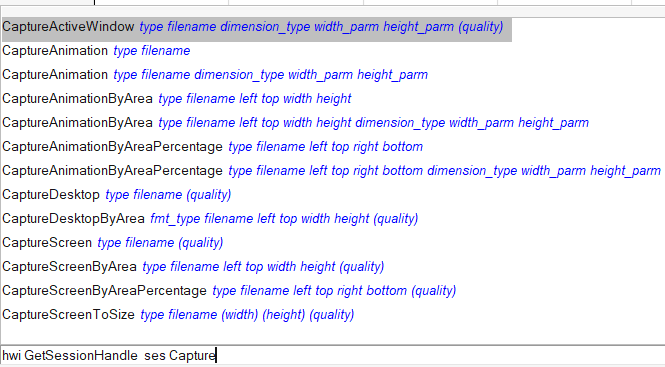Click the GetSessionHandle word in the input
The image size is (665, 367).
coord(81,356)
